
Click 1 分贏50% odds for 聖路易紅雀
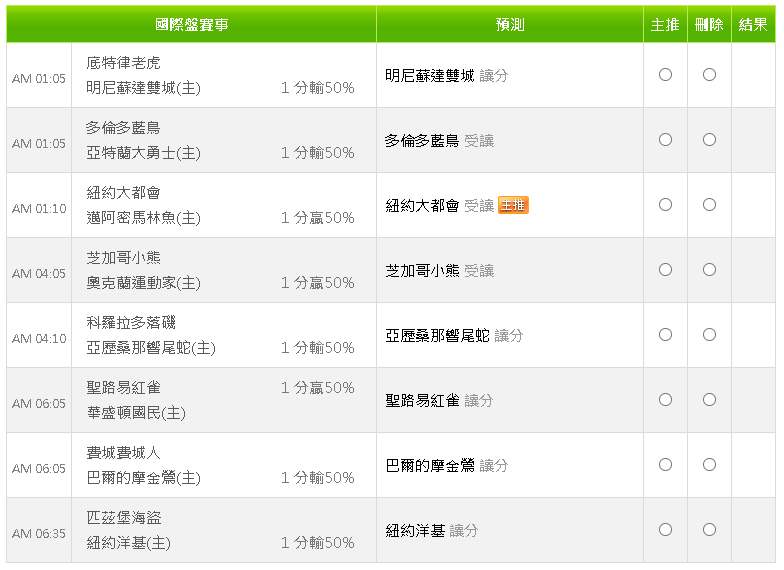tap(318, 388)
